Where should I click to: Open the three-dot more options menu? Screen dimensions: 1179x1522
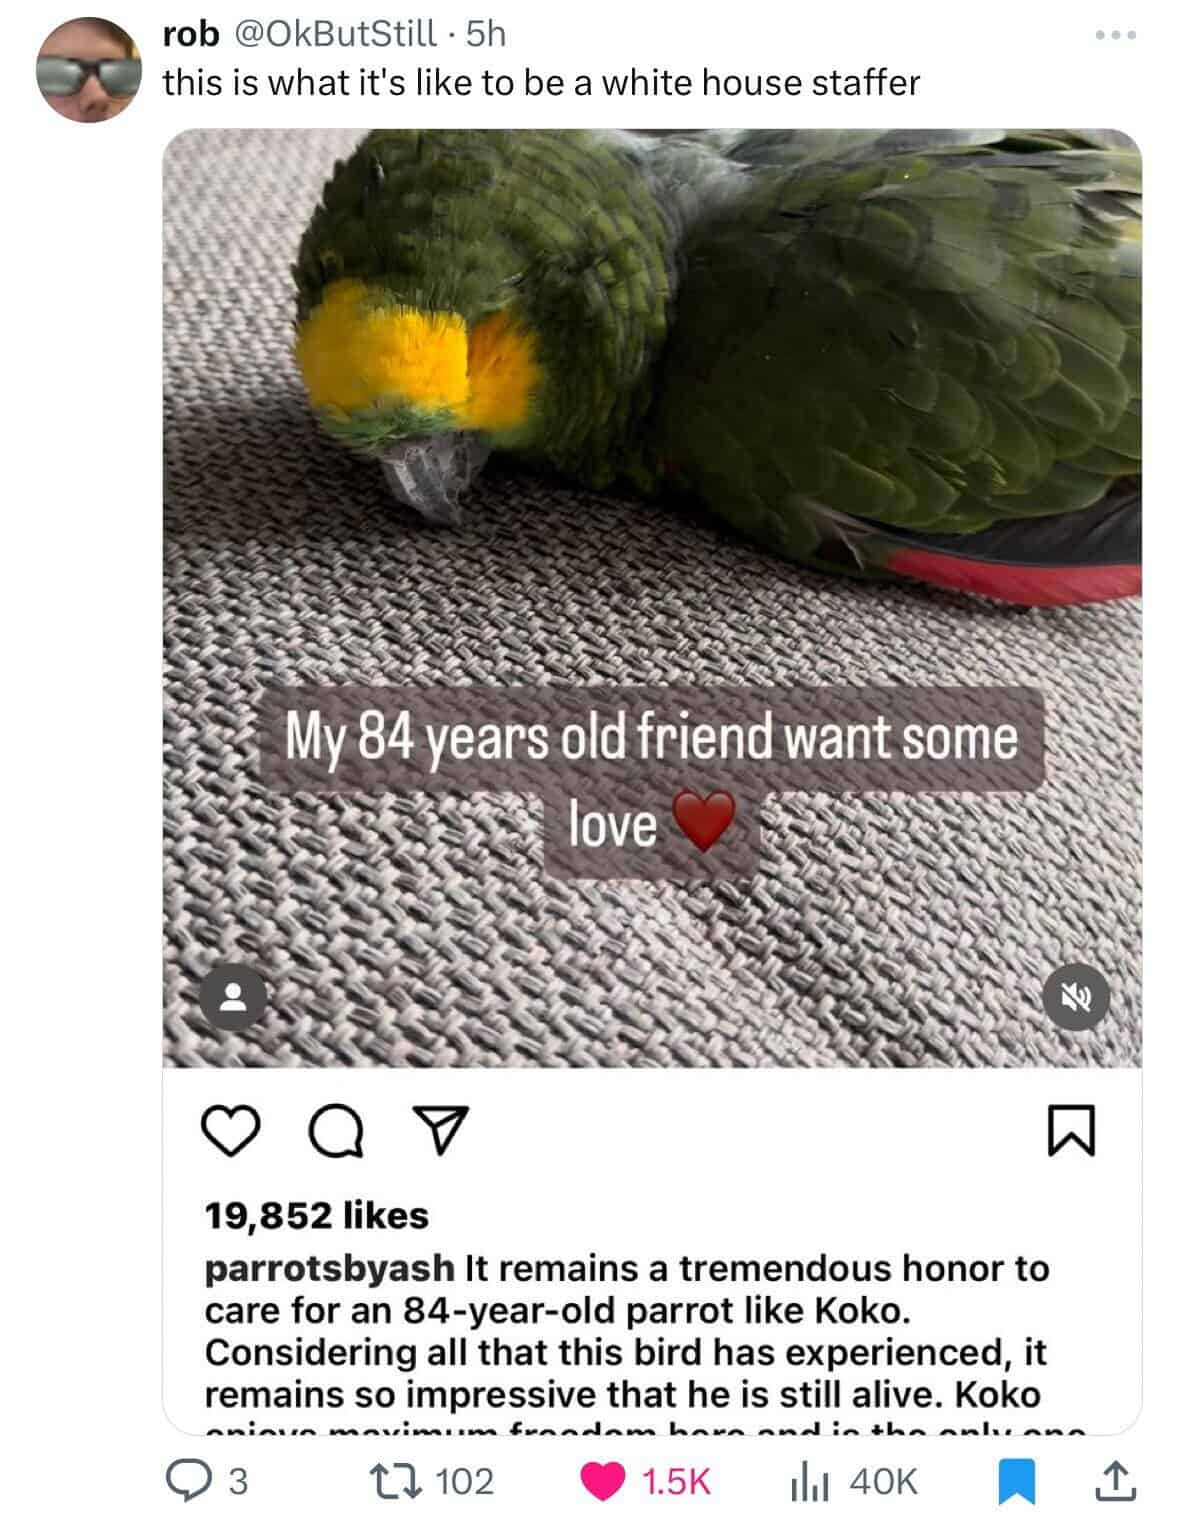(x=1115, y=36)
